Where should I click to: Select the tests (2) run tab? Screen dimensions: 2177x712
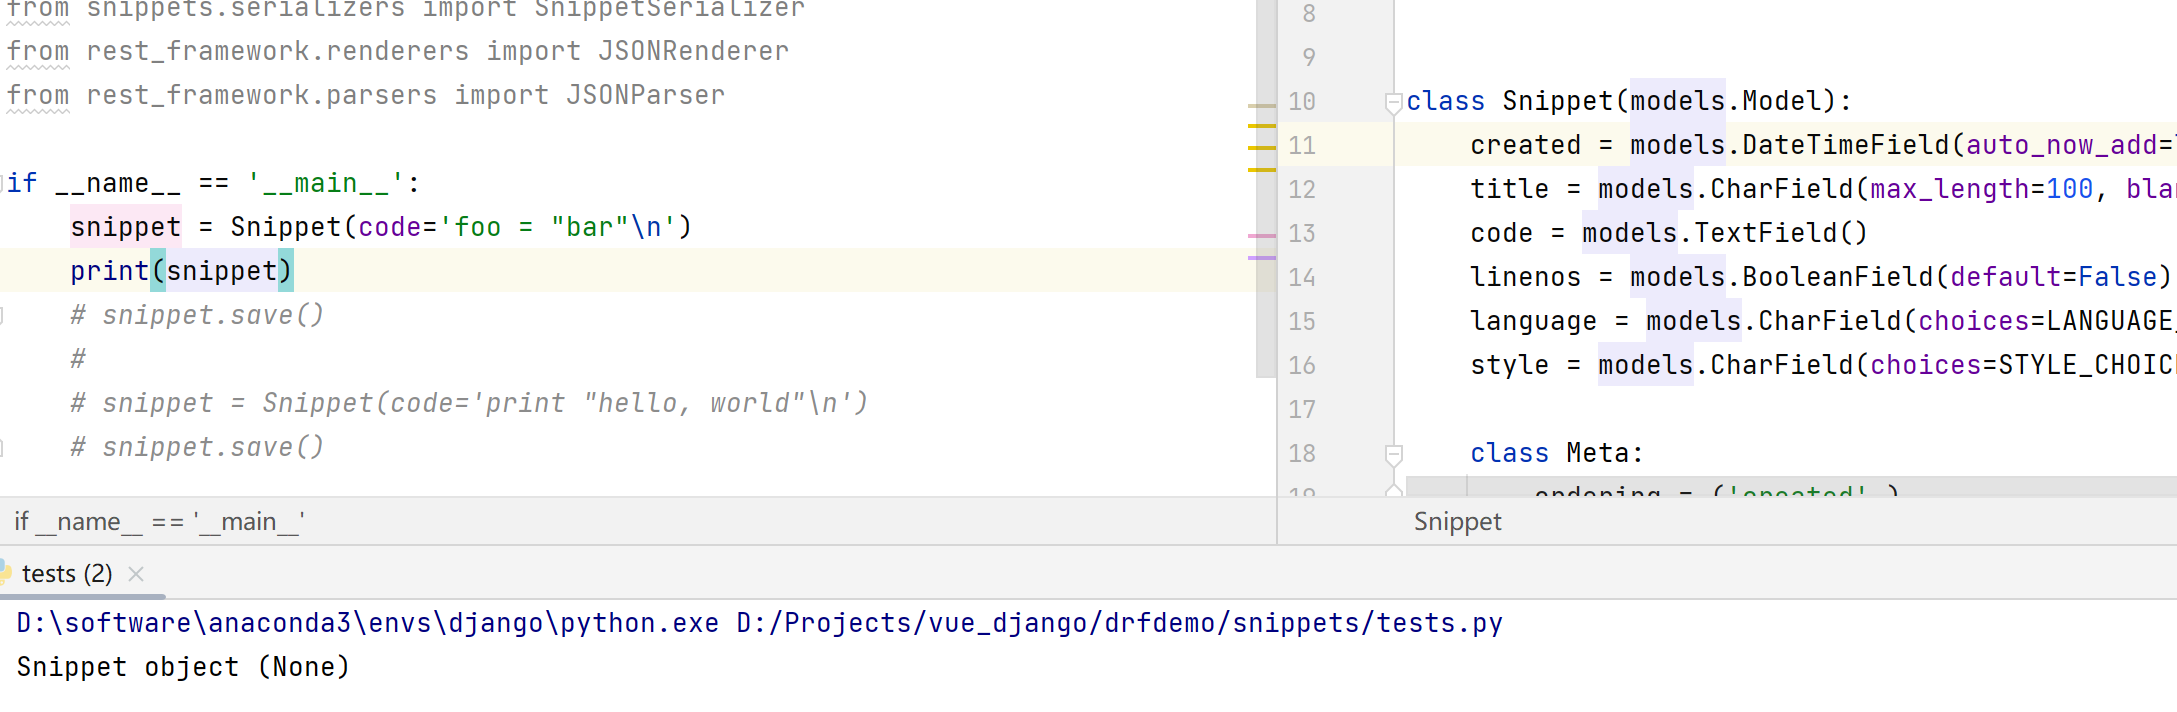pos(66,574)
